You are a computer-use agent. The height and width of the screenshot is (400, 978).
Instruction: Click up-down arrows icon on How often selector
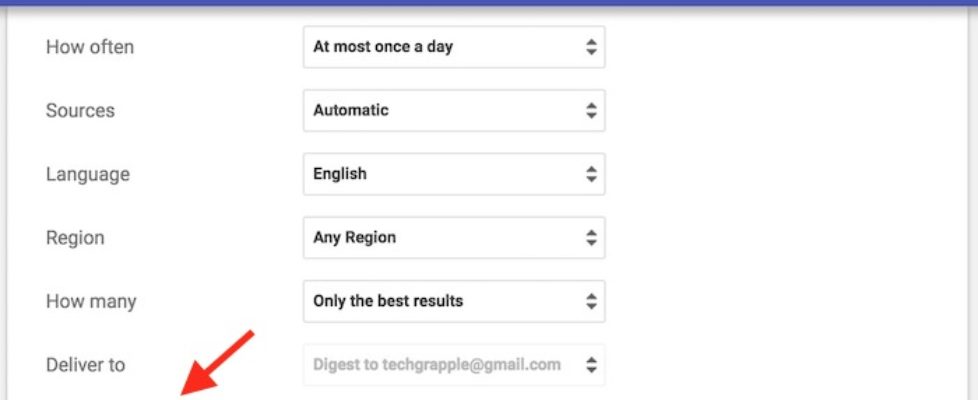point(591,47)
